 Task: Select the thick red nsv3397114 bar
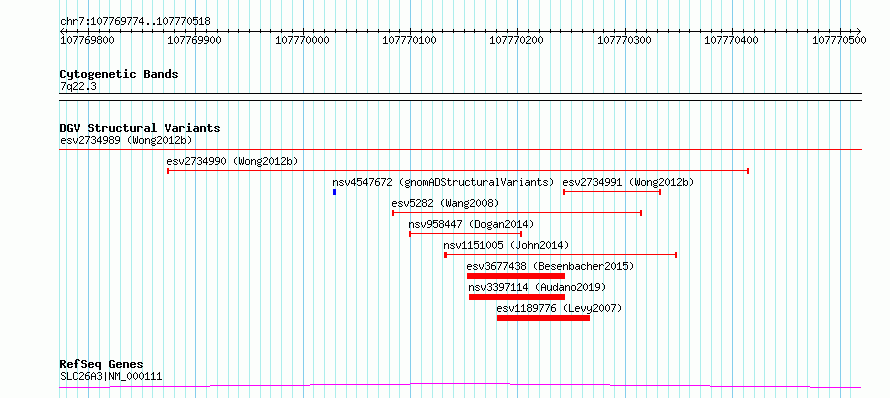tap(517, 297)
